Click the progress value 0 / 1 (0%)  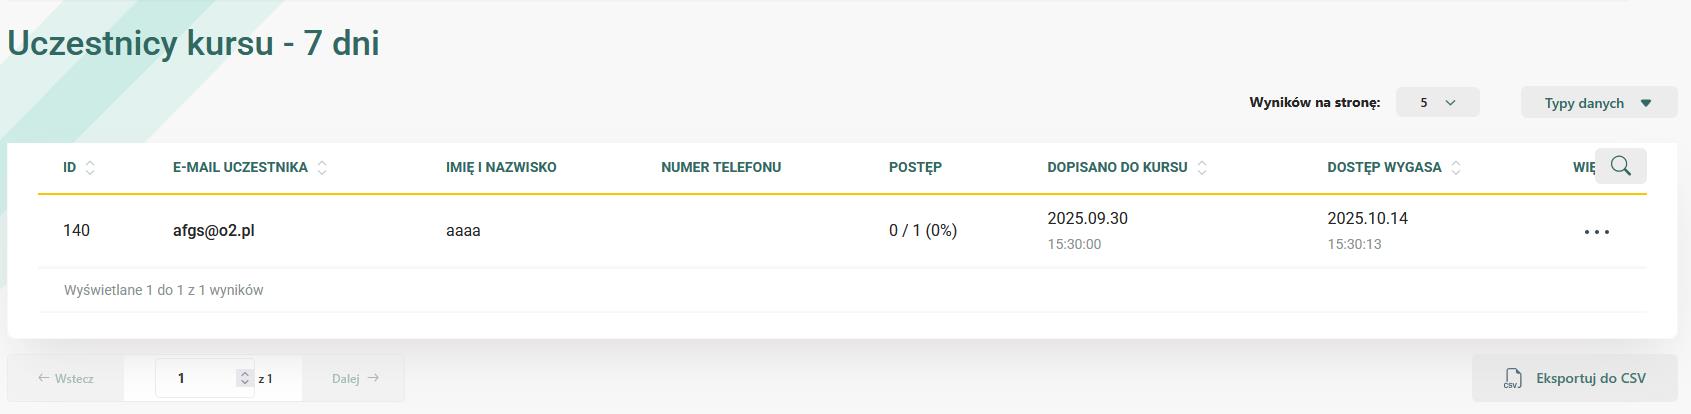(922, 231)
